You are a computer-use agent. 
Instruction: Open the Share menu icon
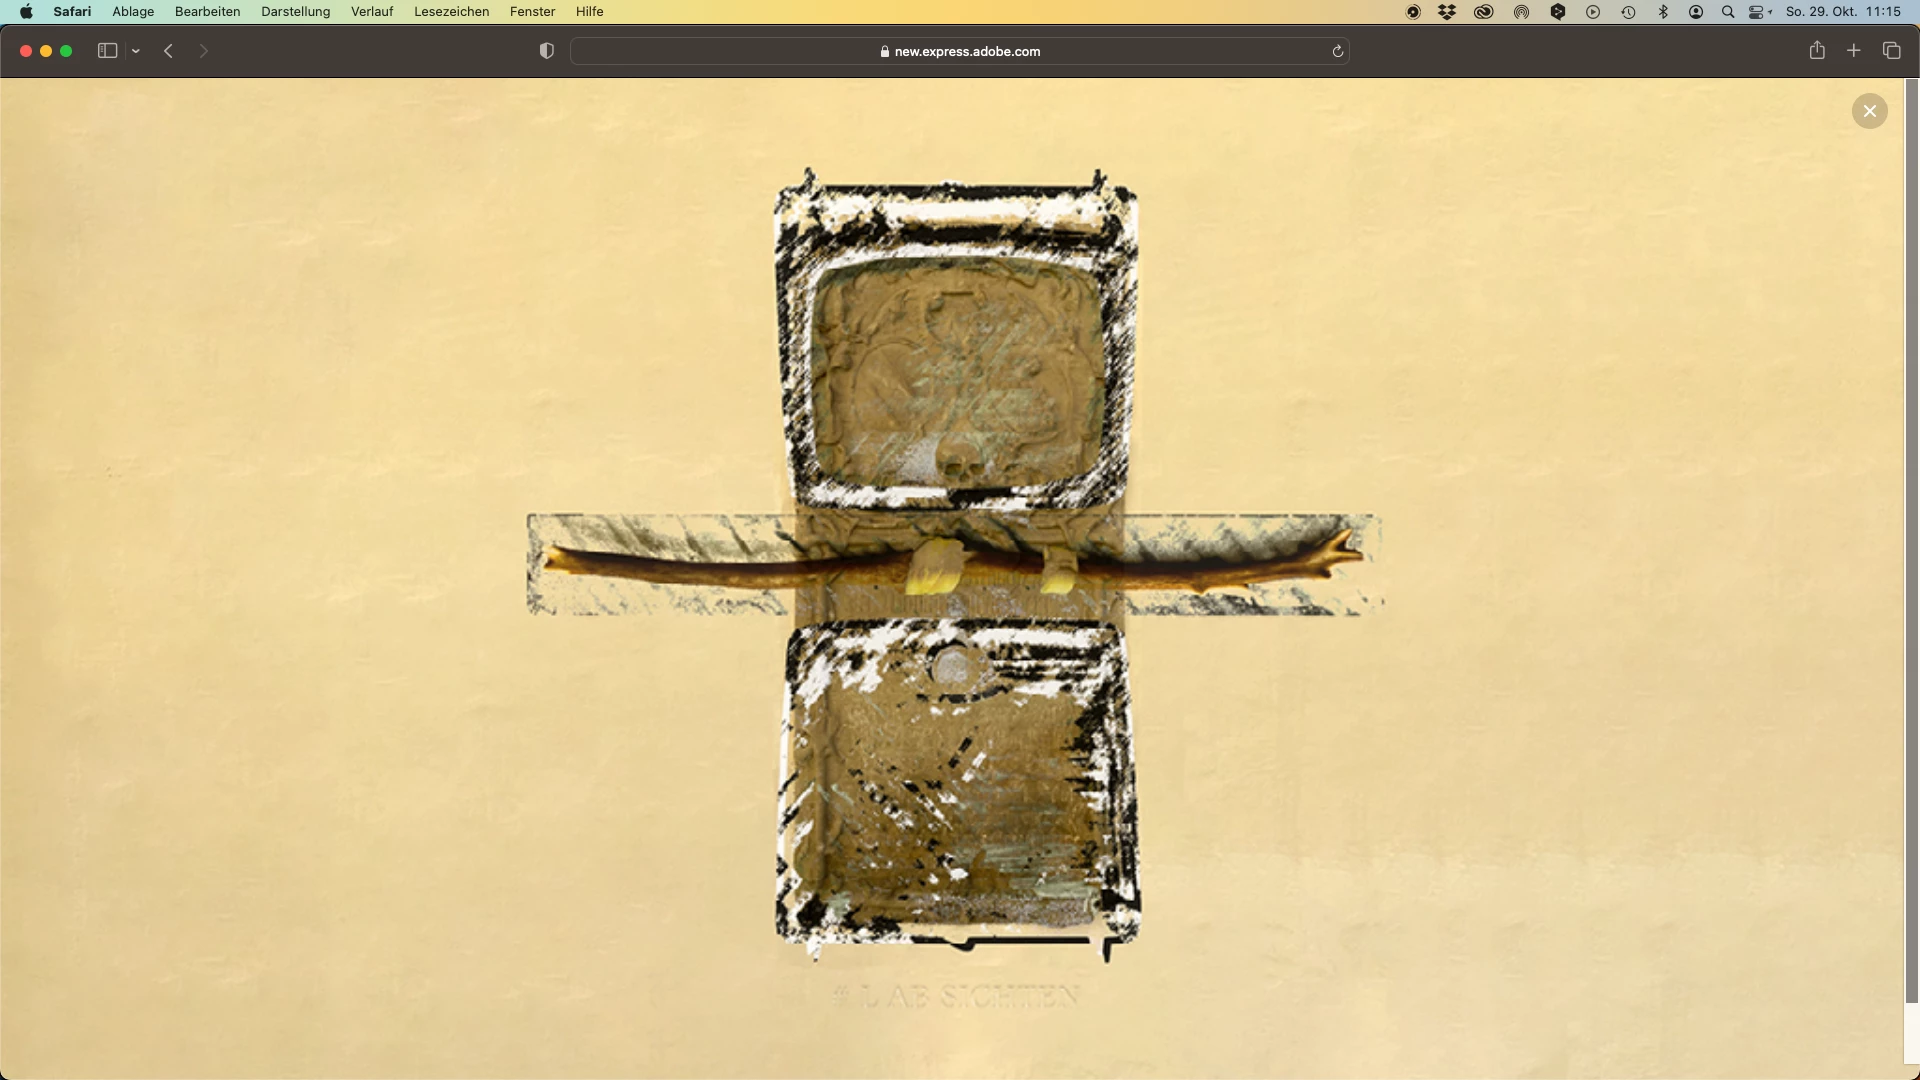pos(1817,51)
